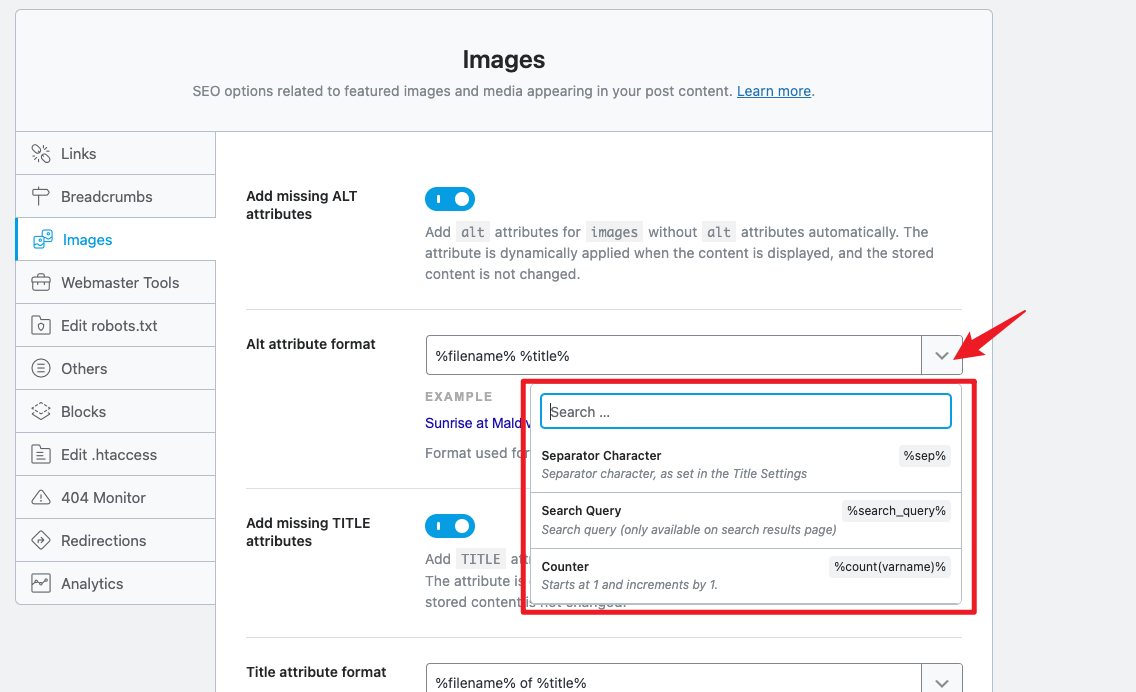
Task: Click the 404 Monitor warning icon
Action: tap(41, 498)
